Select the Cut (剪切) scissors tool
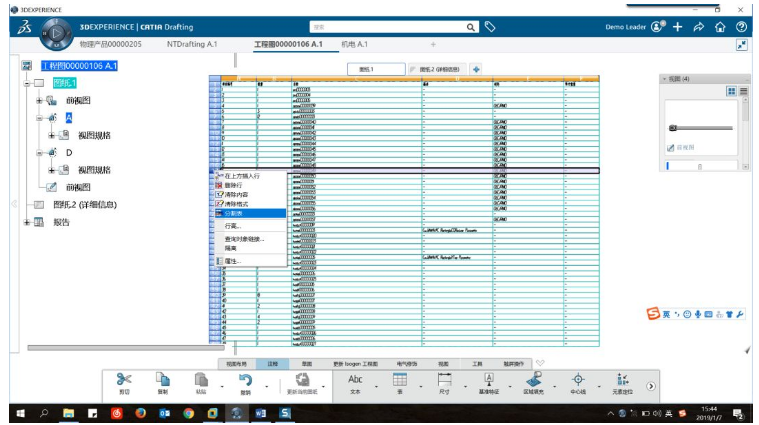This screenshot has width=759, height=425. click(124, 383)
